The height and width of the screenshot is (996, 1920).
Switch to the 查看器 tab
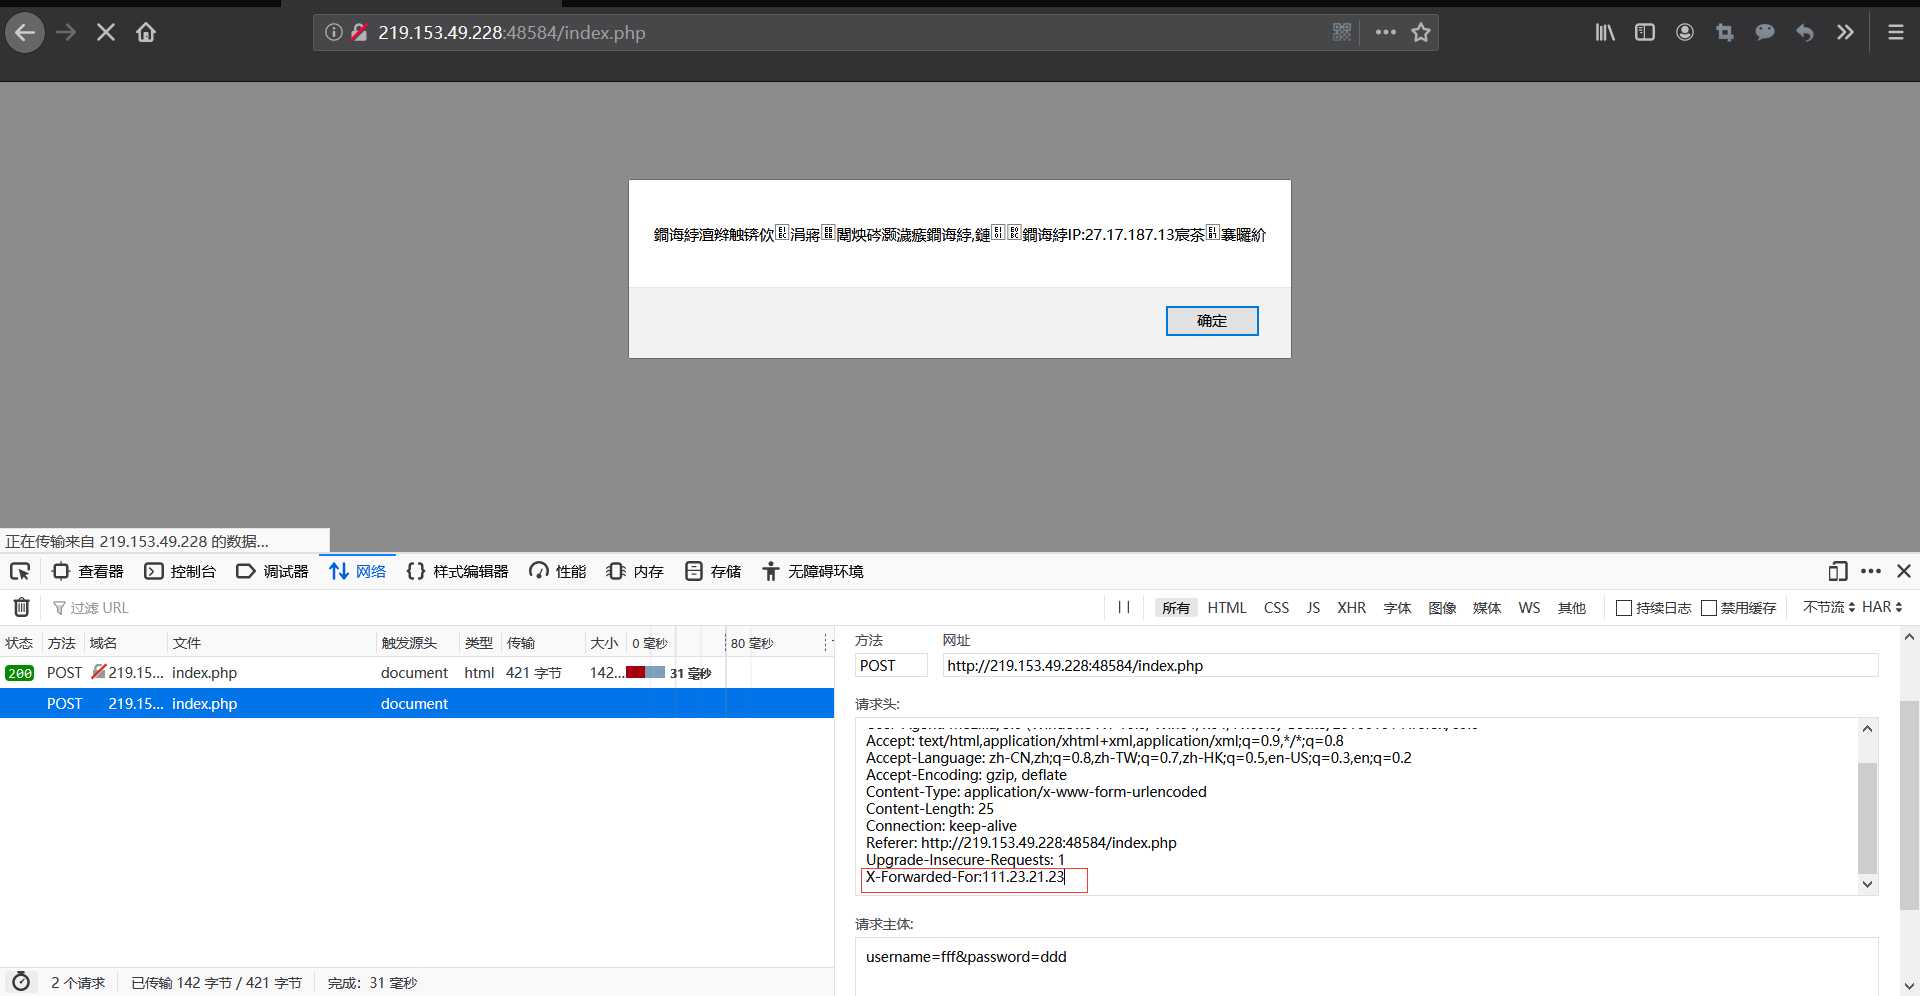(88, 571)
